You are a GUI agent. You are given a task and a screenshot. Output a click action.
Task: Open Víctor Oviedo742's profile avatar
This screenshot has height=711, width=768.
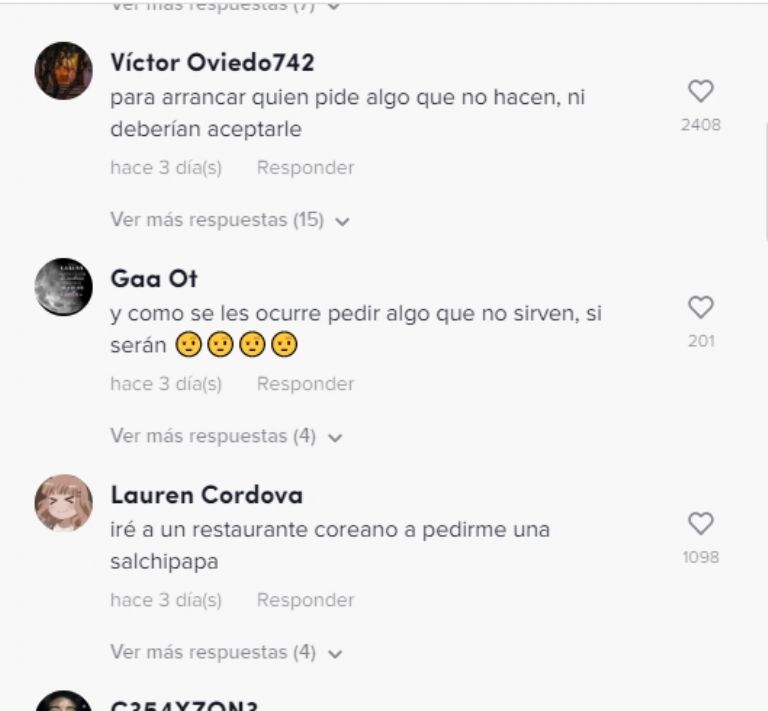click(x=64, y=71)
